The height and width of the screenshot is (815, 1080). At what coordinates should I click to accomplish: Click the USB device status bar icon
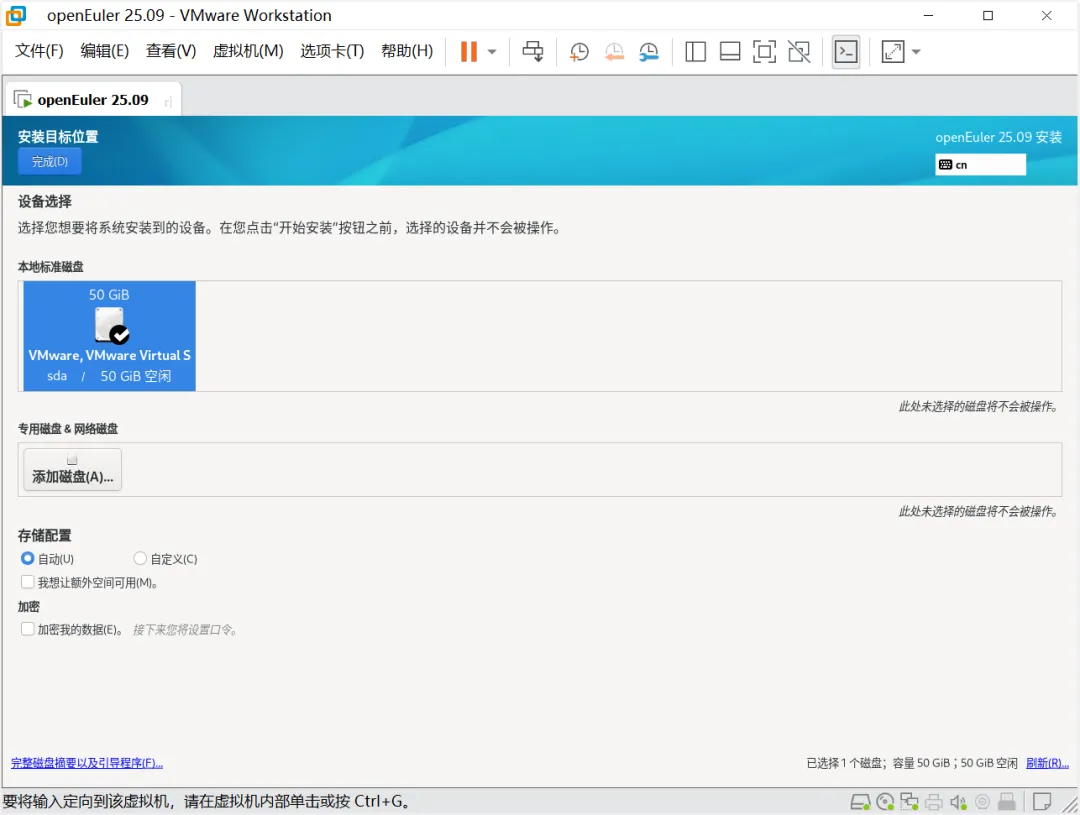(x=1007, y=802)
